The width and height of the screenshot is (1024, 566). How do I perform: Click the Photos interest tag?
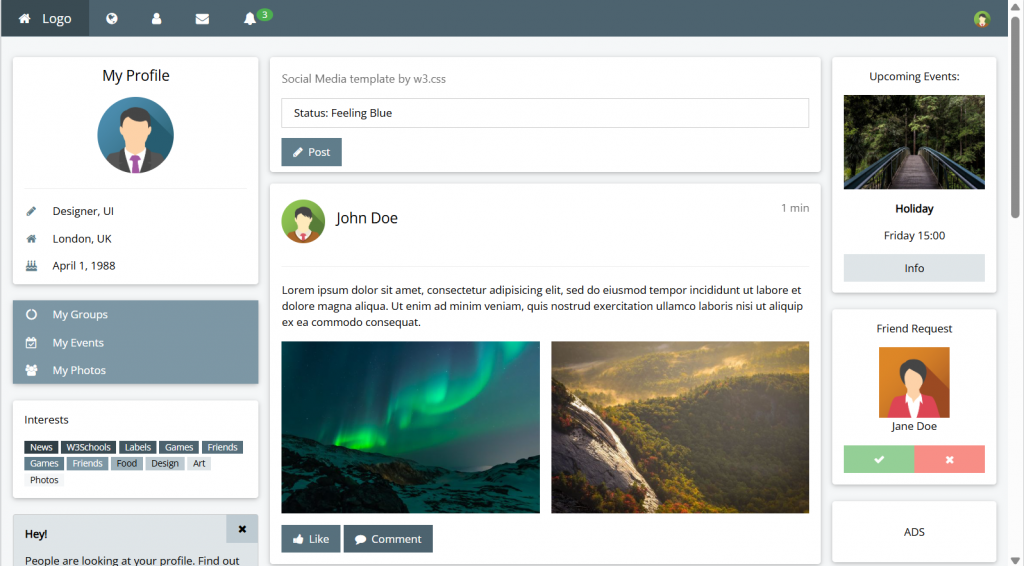pyautogui.click(x=44, y=480)
